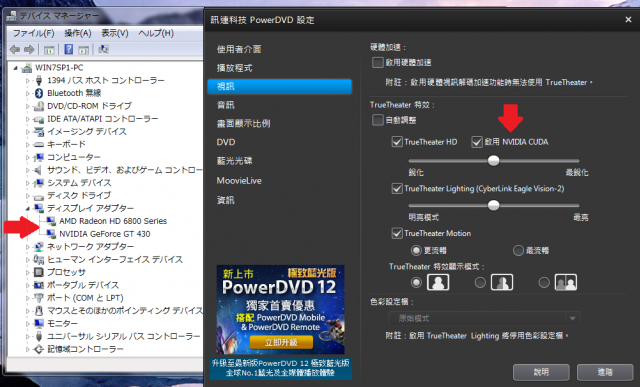
Task: Click the 立即升級 upgrade button
Action: (281, 342)
